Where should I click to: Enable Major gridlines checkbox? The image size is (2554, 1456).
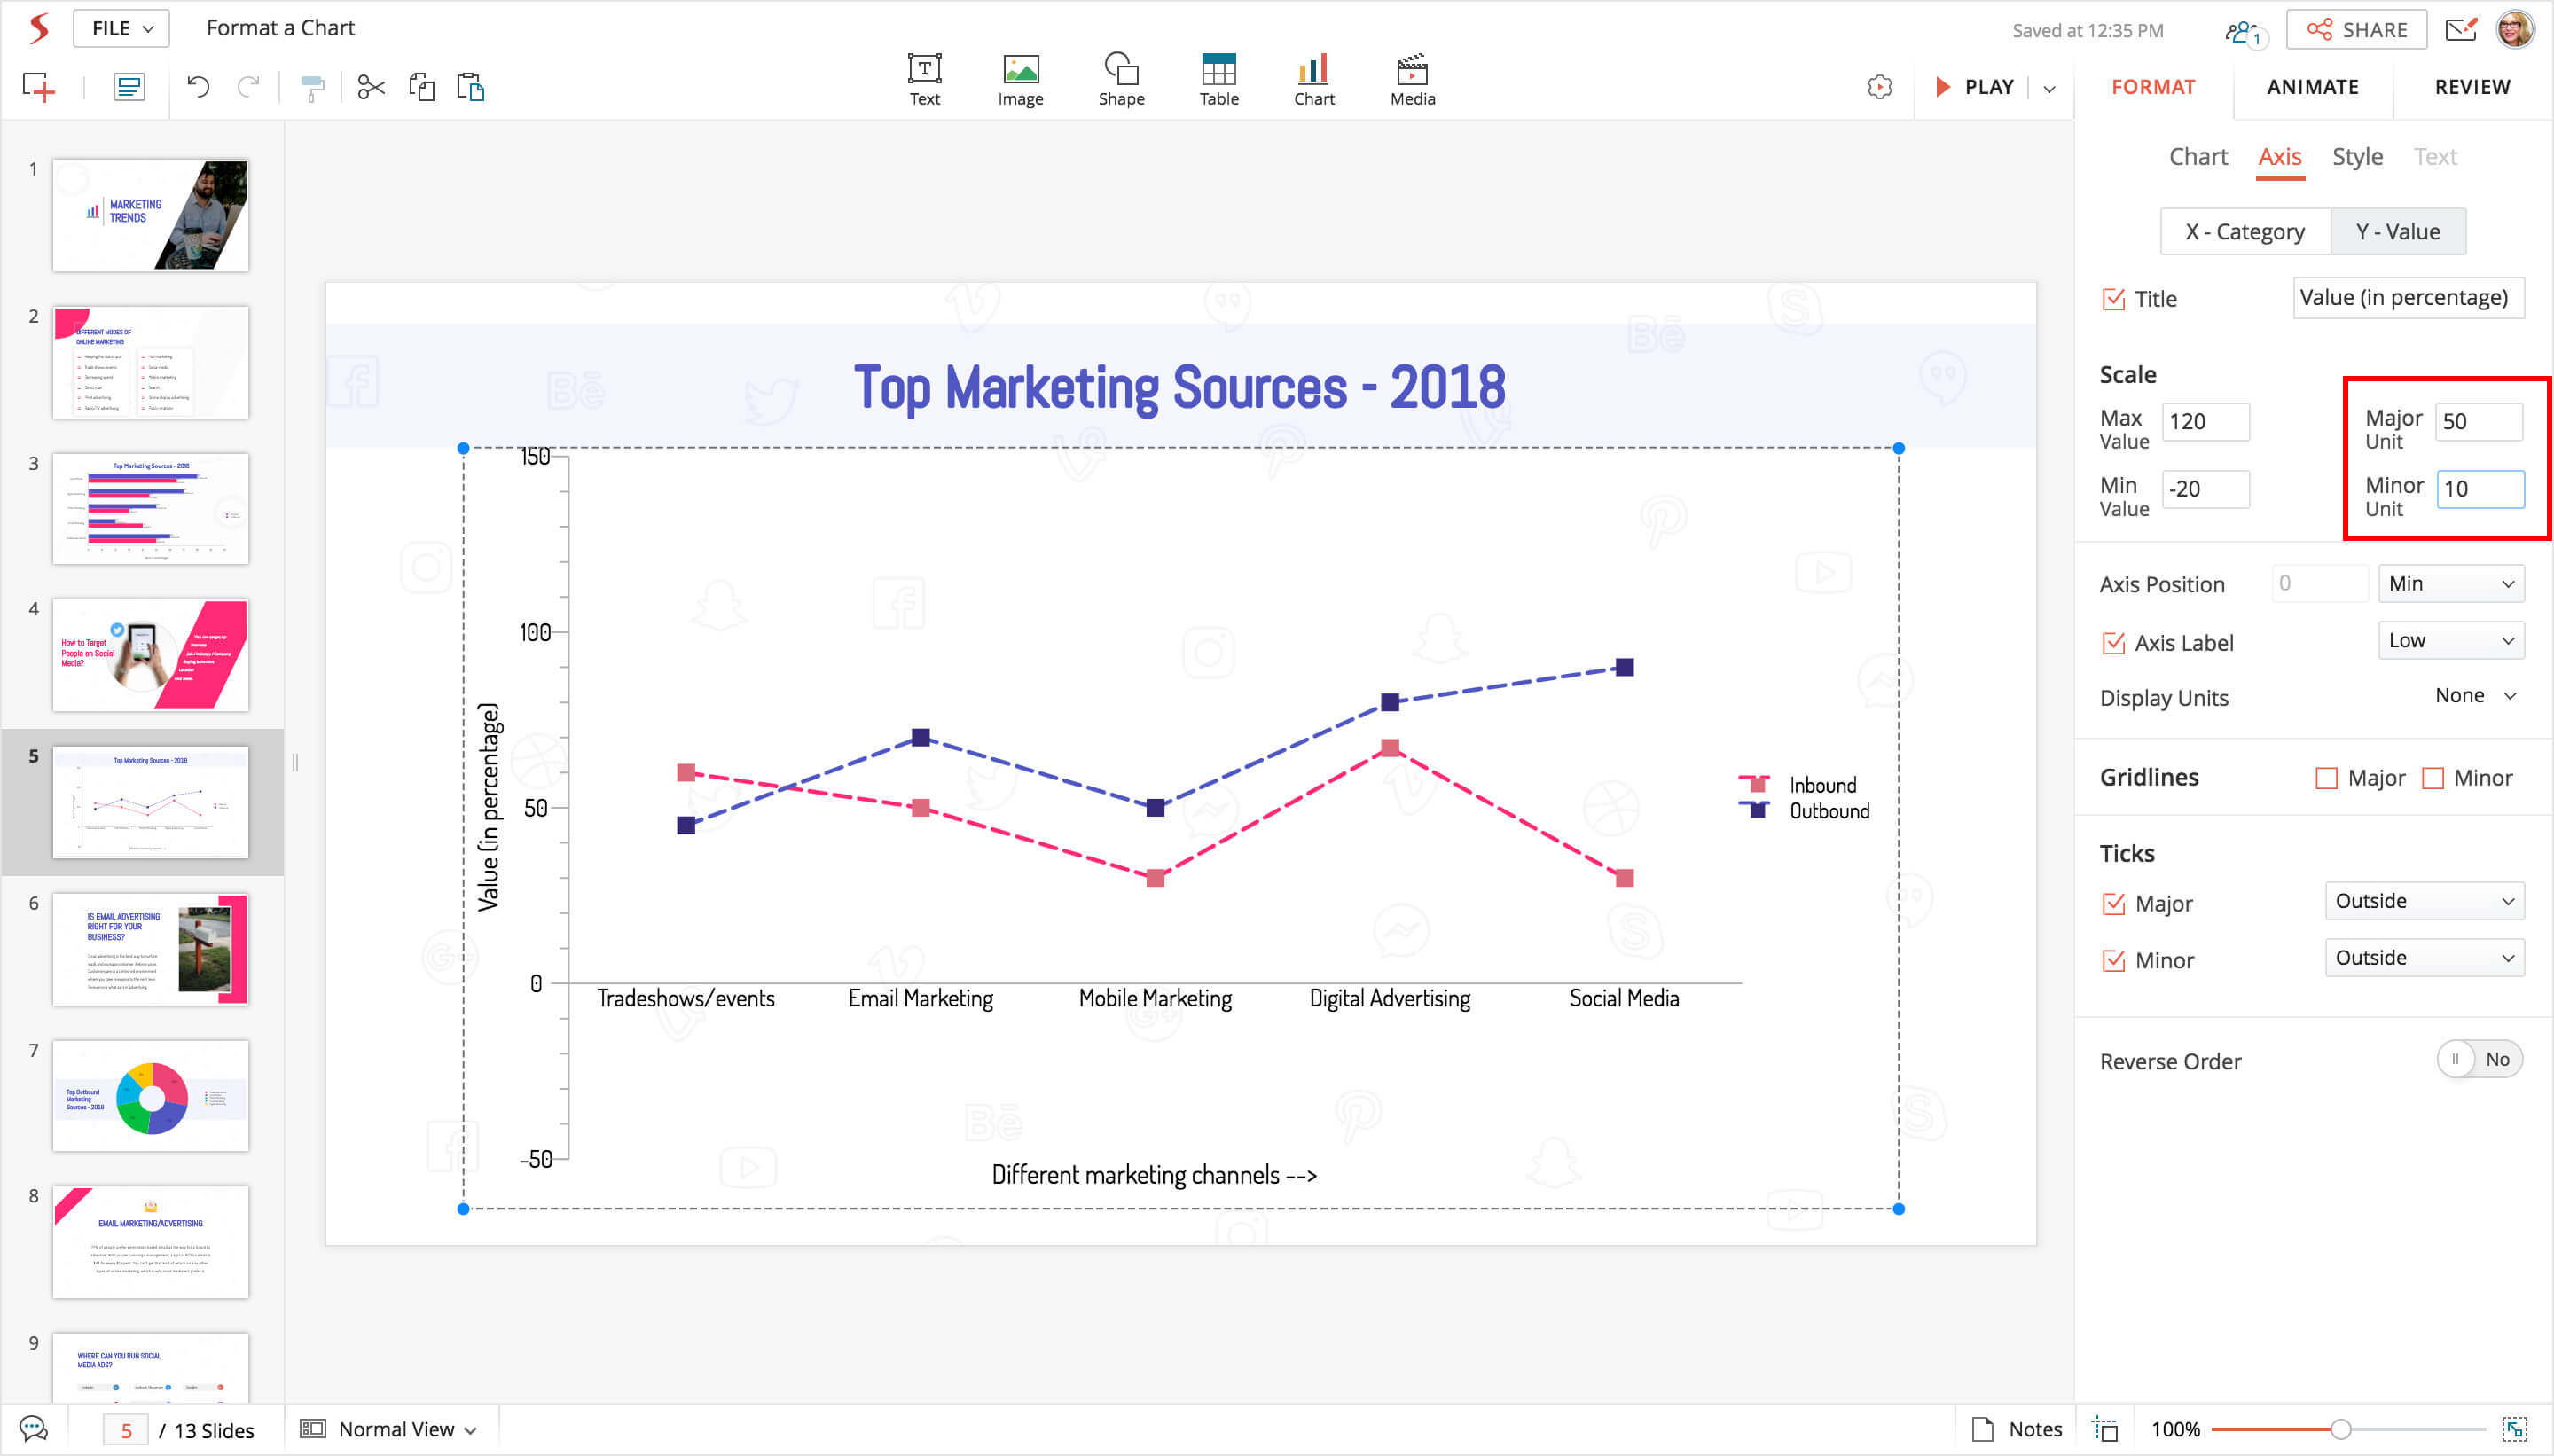tap(2326, 778)
